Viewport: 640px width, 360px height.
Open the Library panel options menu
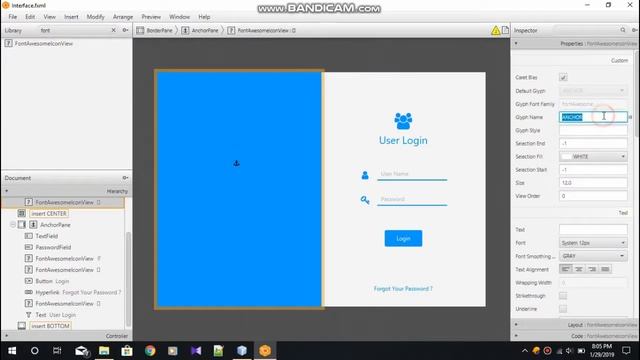125,30
